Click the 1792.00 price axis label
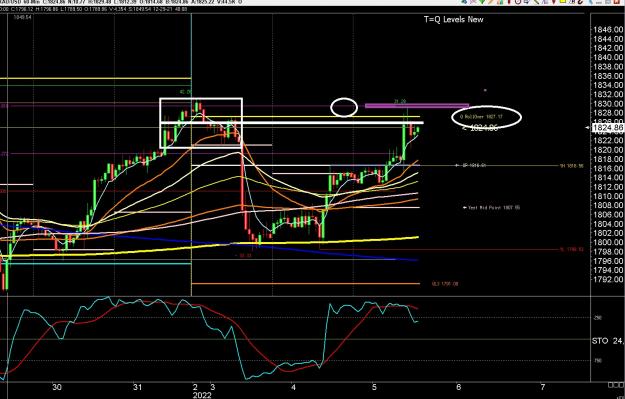Viewport: 625px width, 399px height. pos(608,279)
